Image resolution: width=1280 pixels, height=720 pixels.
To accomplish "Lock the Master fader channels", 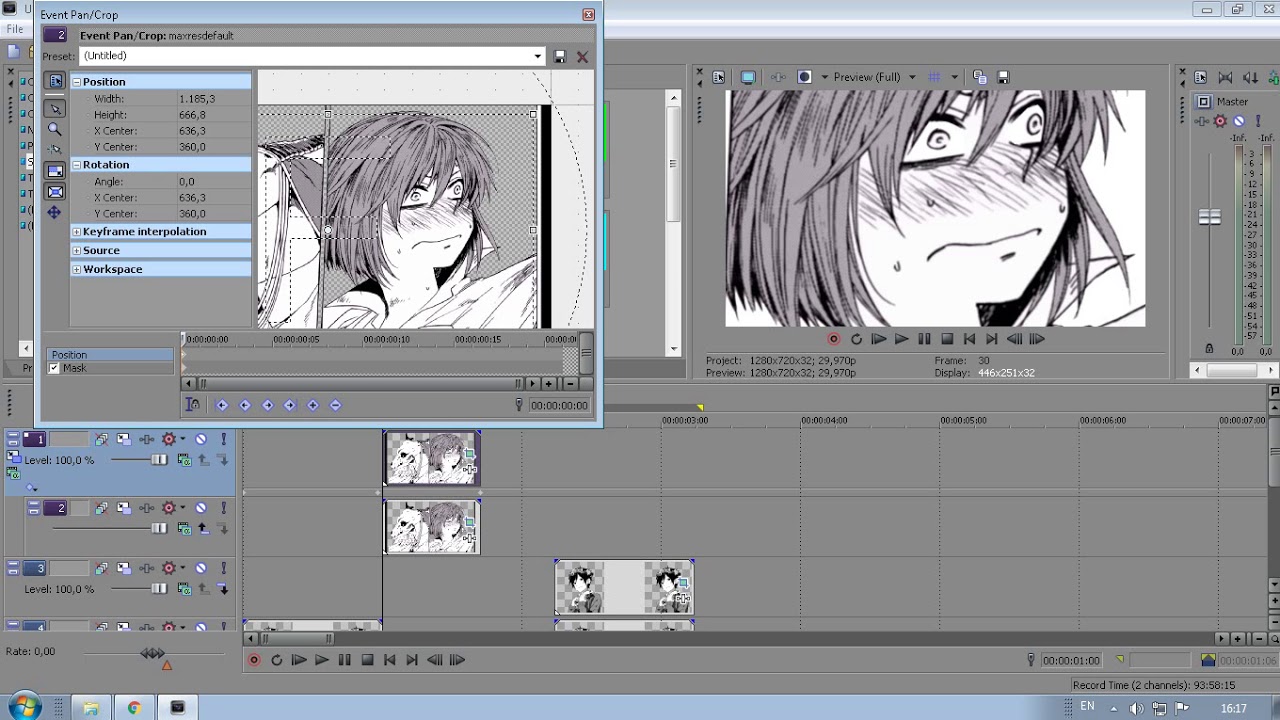I will tap(1209, 349).
